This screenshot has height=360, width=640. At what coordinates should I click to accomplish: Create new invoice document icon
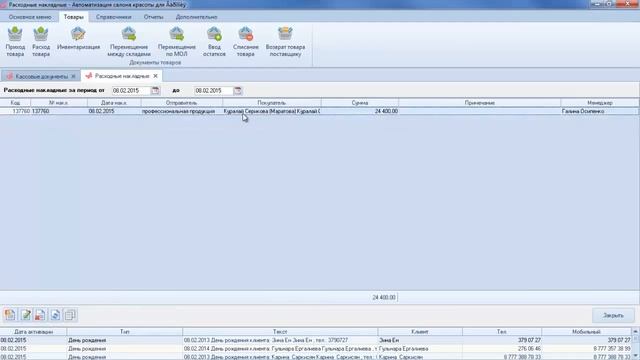(x=10, y=315)
